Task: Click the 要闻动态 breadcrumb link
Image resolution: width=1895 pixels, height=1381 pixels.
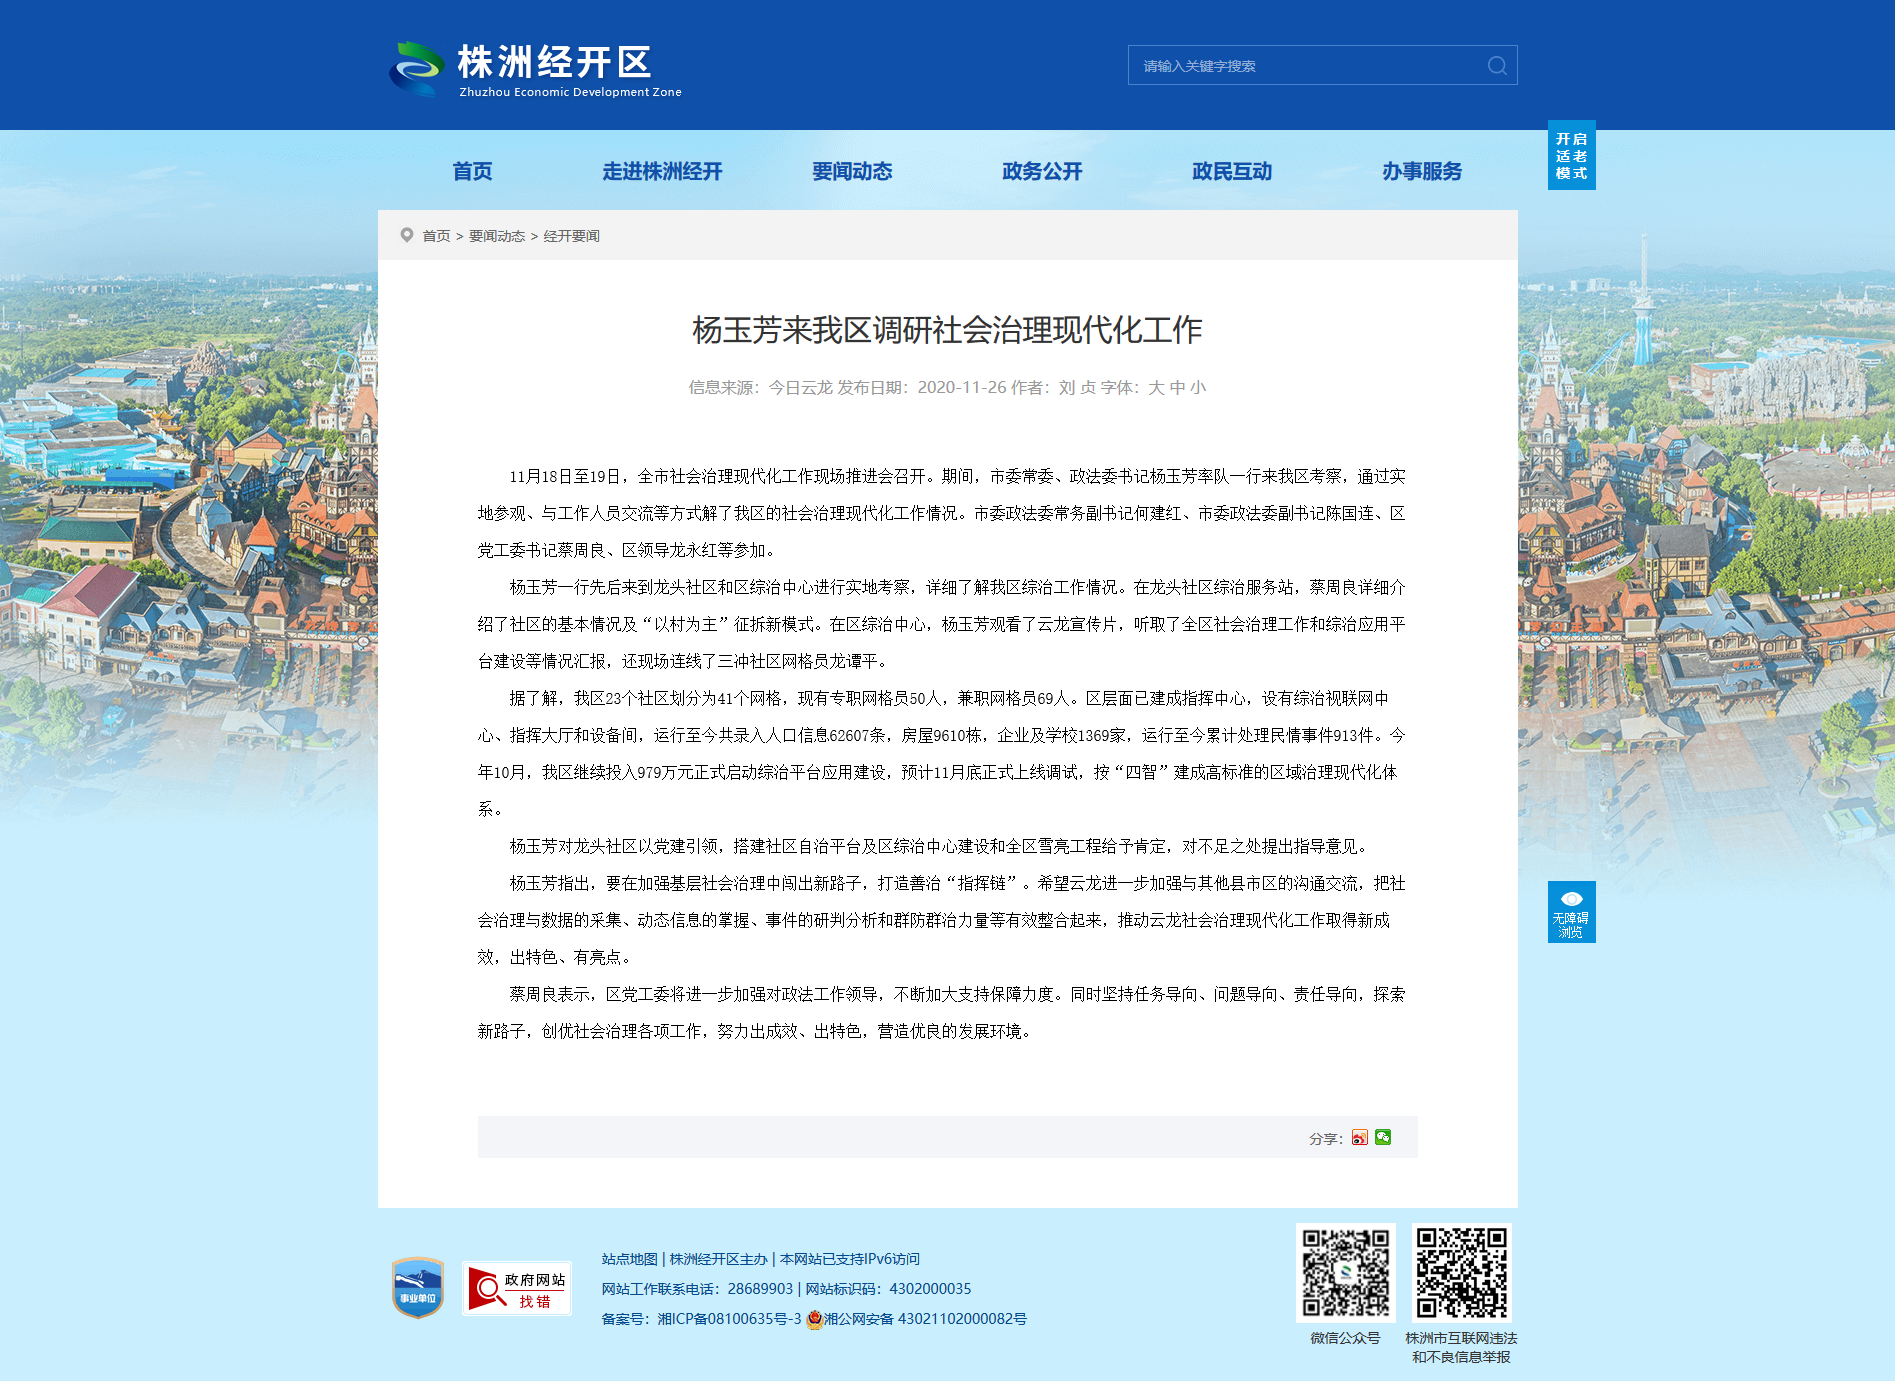Action: 497,236
